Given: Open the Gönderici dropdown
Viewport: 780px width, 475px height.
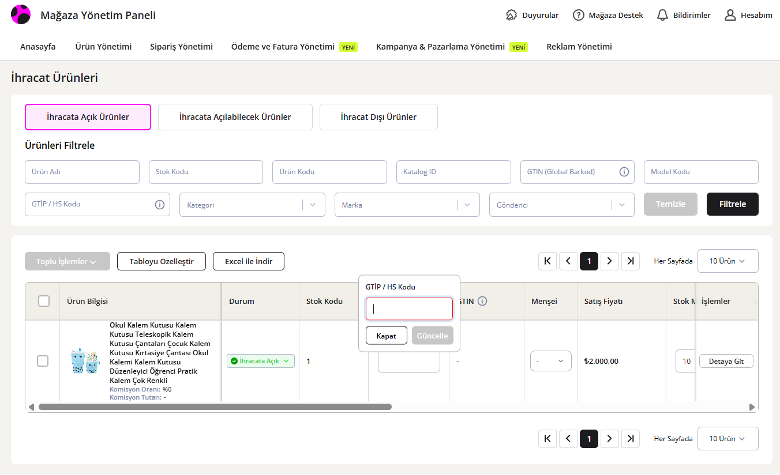Looking at the screenshot, I should point(562,204).
